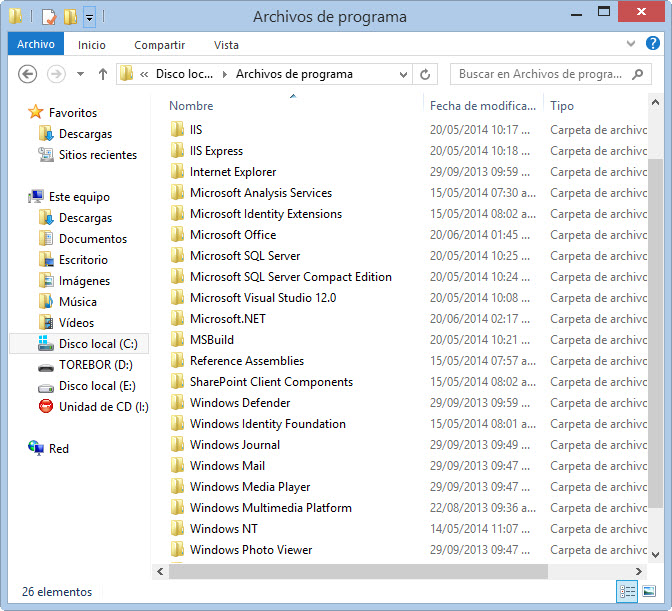672x611 pixels.
Task: Open the recent locations dropdown arrow
Action: (80, 74)
